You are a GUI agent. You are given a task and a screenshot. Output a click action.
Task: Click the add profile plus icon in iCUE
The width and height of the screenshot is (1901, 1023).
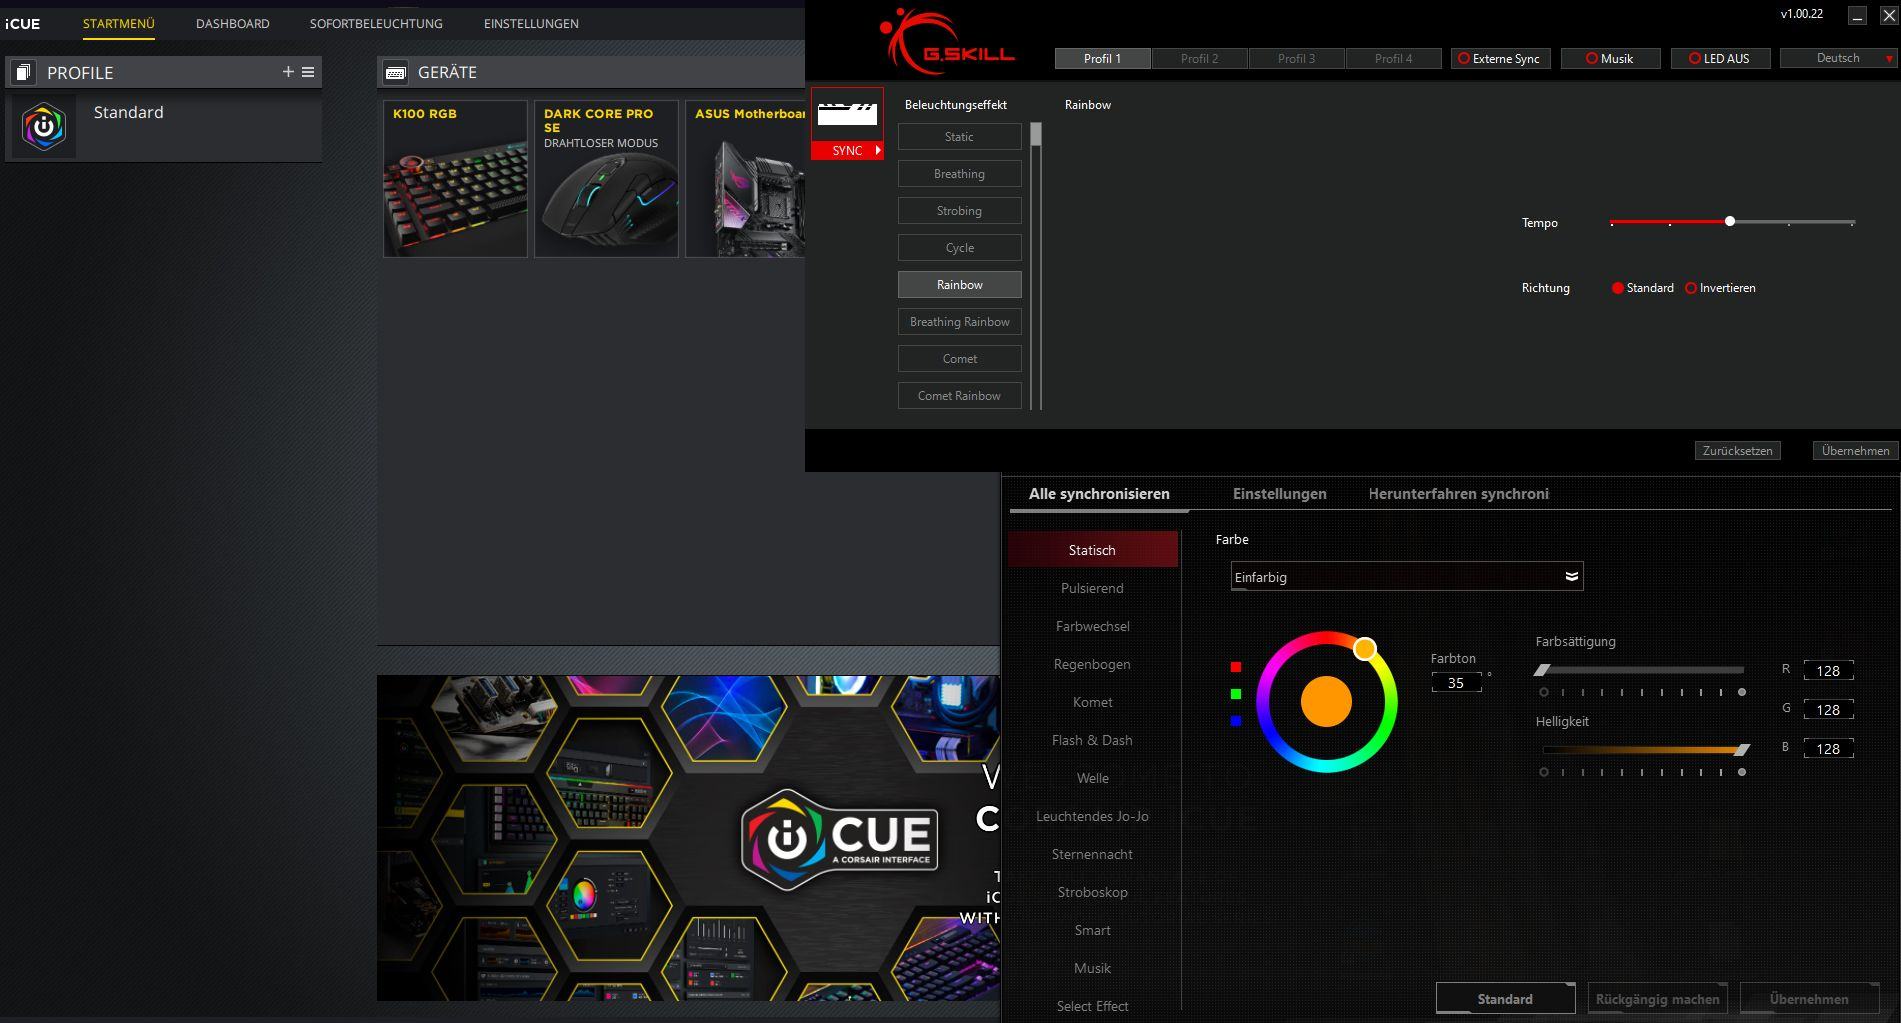[x=288, y=72]
